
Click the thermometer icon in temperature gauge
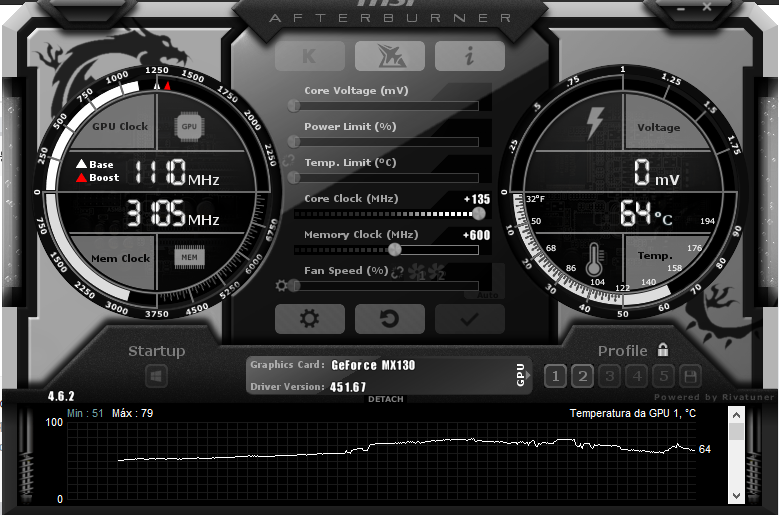click(x=594, y=259)
